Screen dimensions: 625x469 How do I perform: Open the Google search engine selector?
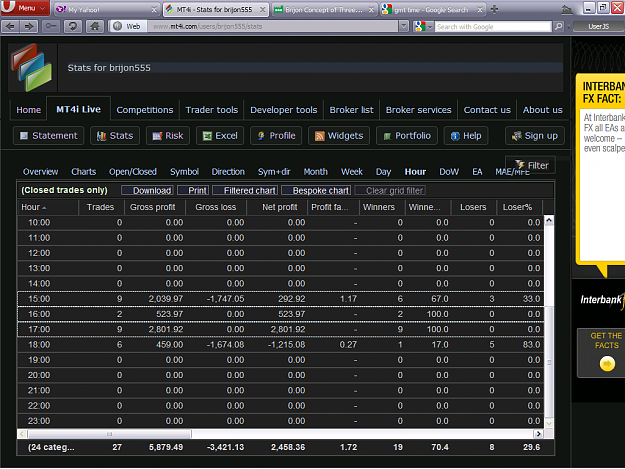423,26
